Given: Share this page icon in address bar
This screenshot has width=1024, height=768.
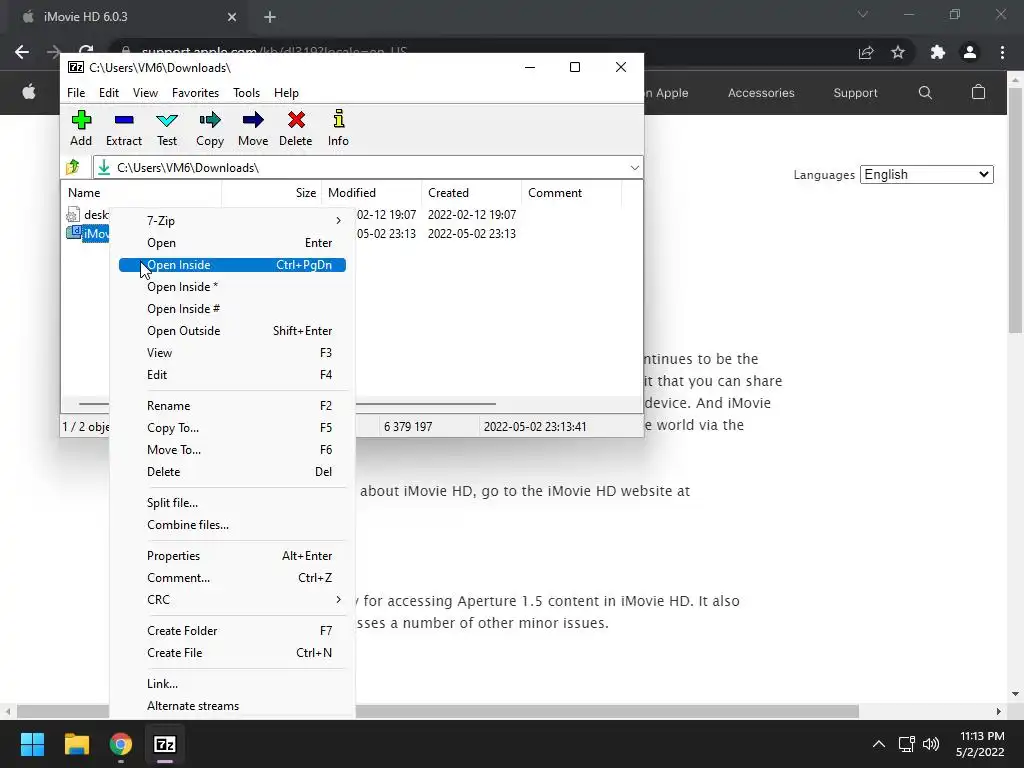Looking at the screenshot, I should [866, 52].
